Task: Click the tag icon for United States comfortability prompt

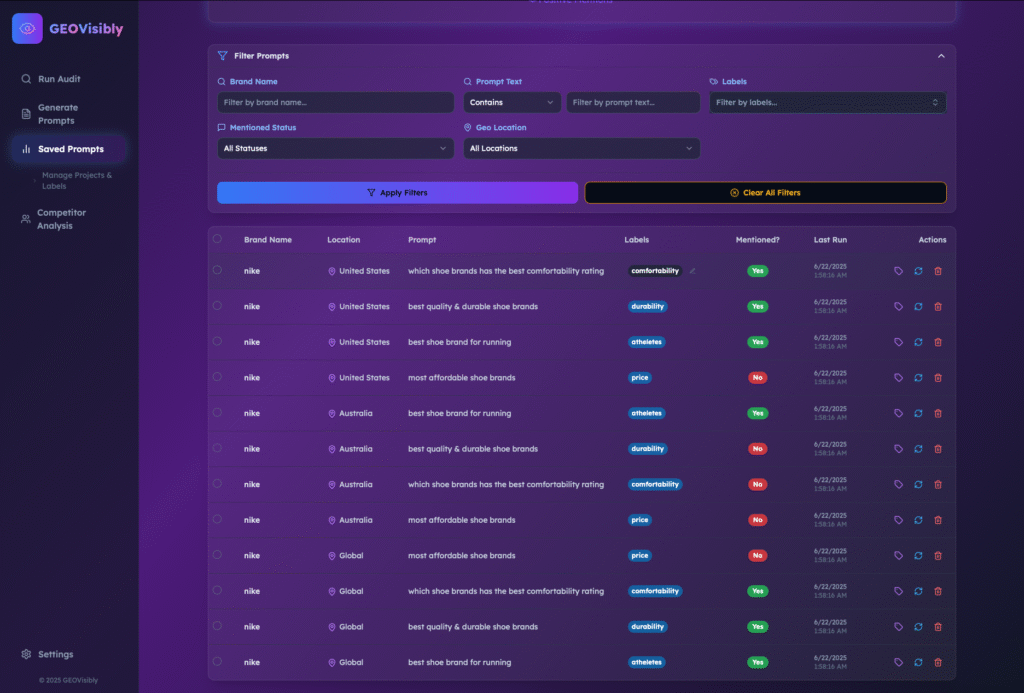Action: [898, 271]
